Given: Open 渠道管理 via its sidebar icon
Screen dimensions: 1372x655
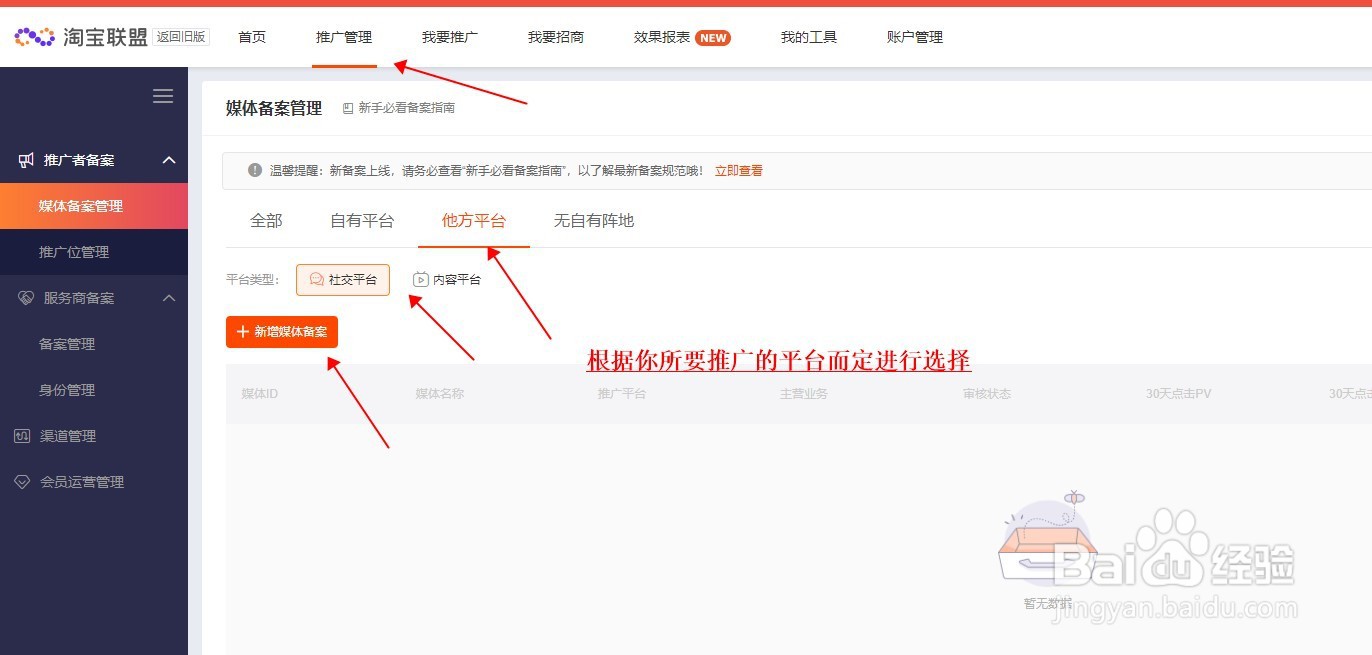Looking at the screenshot, I should [22, 436].
